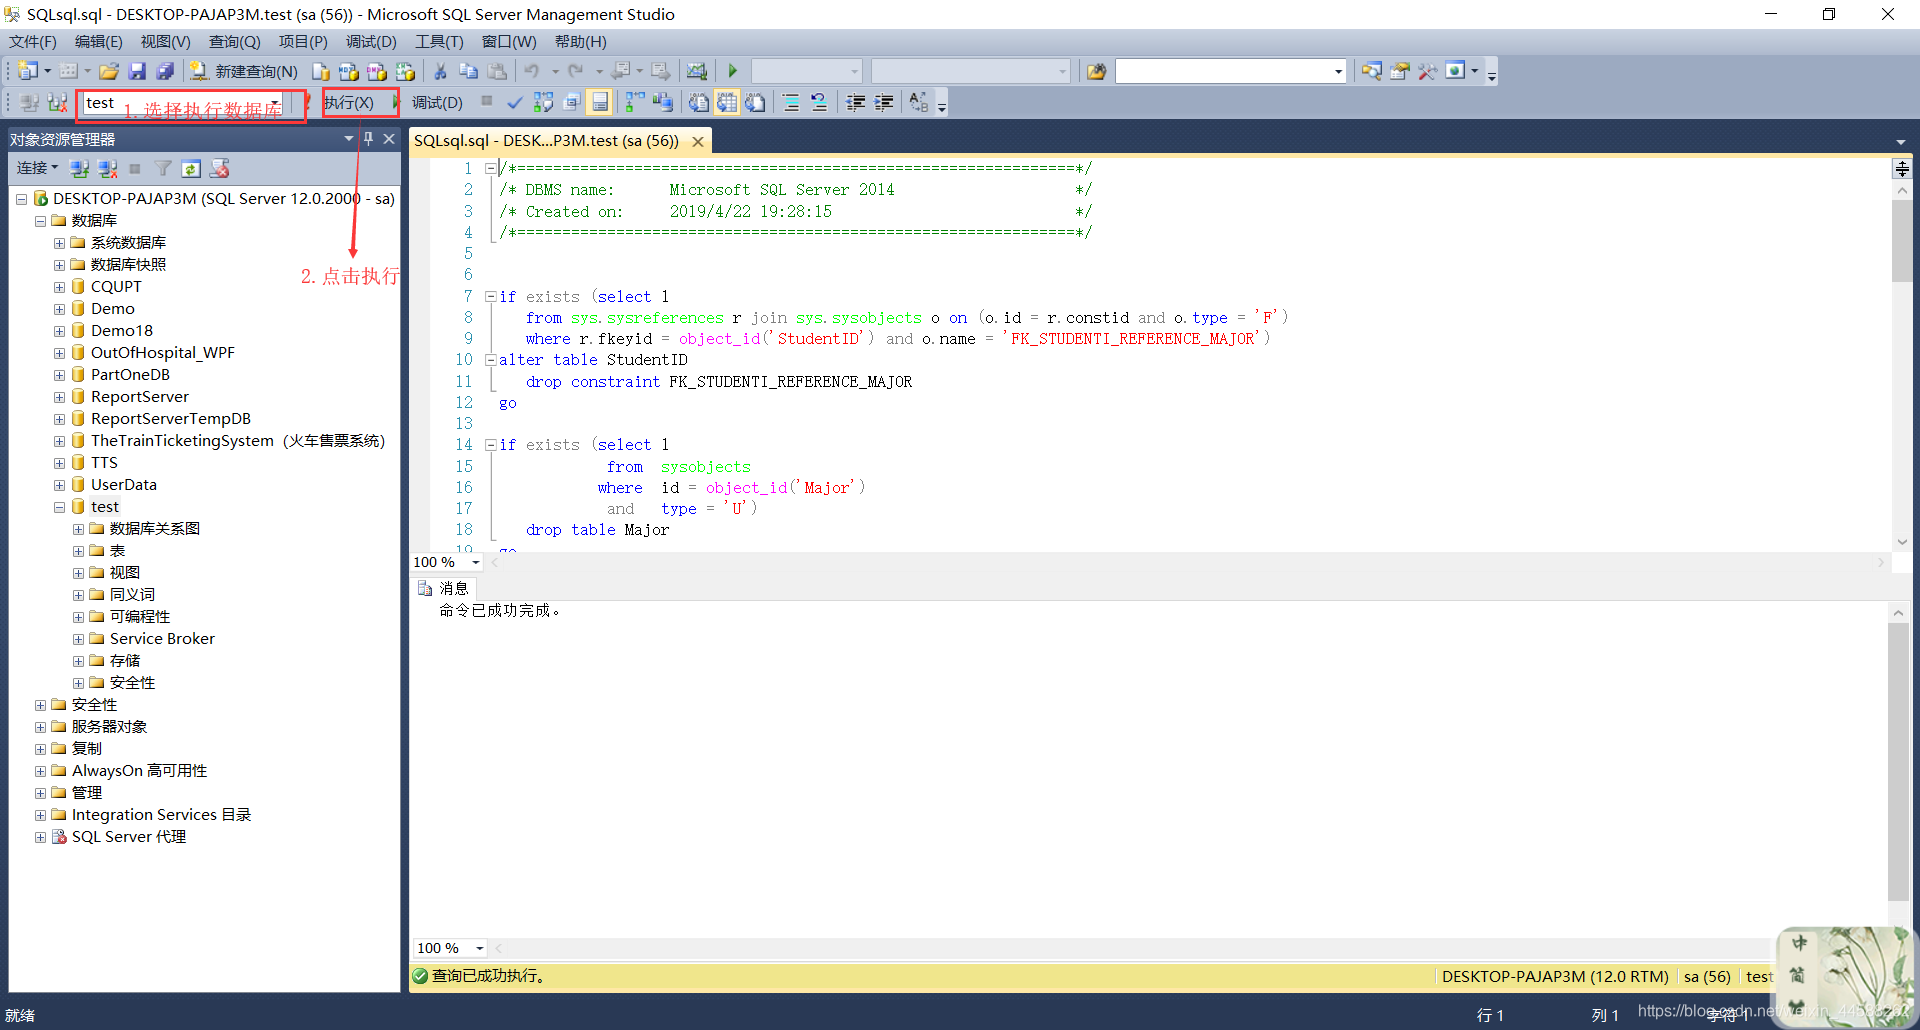Click the code editor vertical scrollbar thumb
Screen dimensions: 1920x1030
pyautogui.click(x=1902, y=241)
